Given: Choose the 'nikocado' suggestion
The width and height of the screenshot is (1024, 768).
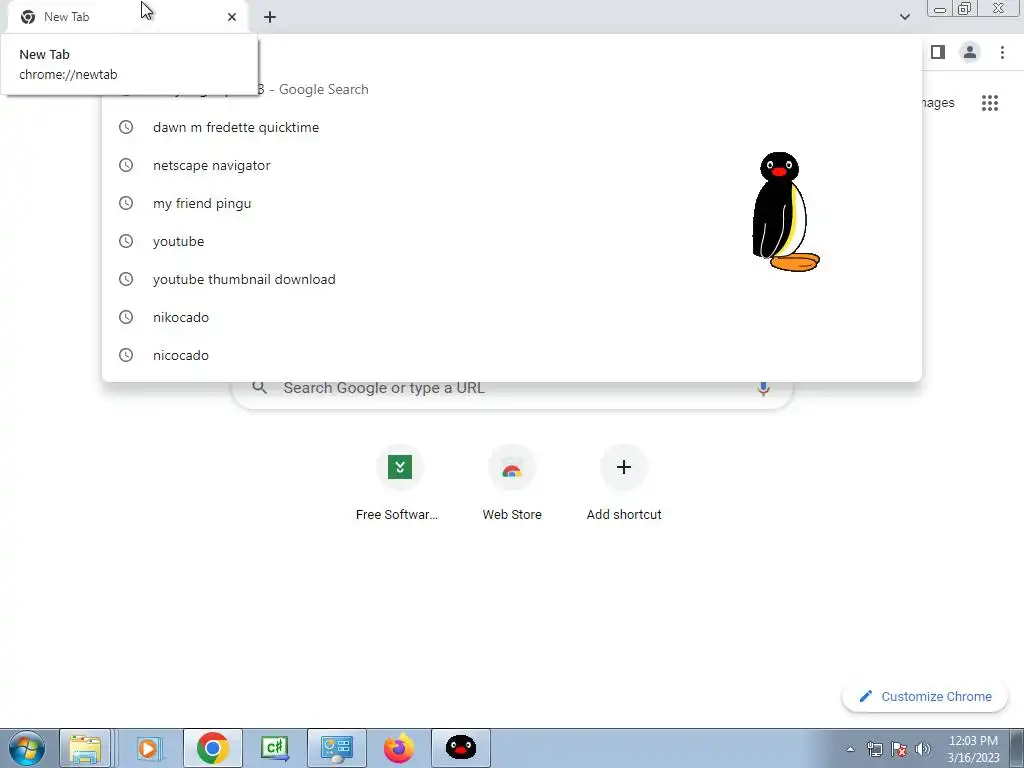Looking at the screenshot, I should pyautogui.click(x=511, y=317).
